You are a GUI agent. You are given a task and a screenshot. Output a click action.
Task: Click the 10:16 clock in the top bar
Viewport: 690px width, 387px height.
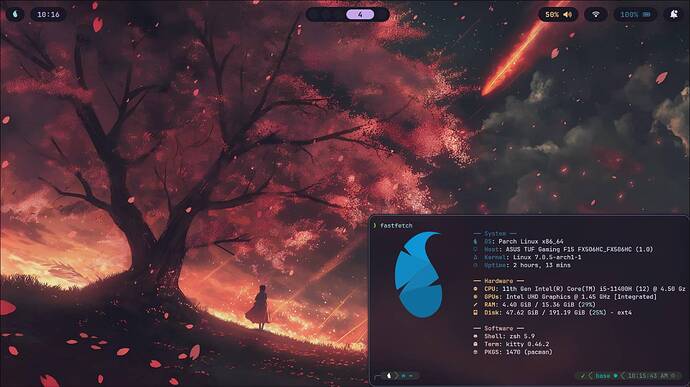pos(48,15)
